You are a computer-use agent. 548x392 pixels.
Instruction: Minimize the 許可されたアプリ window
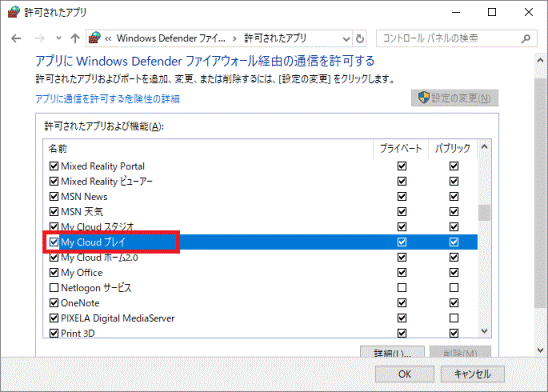pyautogui.click(x=456, y=12)
